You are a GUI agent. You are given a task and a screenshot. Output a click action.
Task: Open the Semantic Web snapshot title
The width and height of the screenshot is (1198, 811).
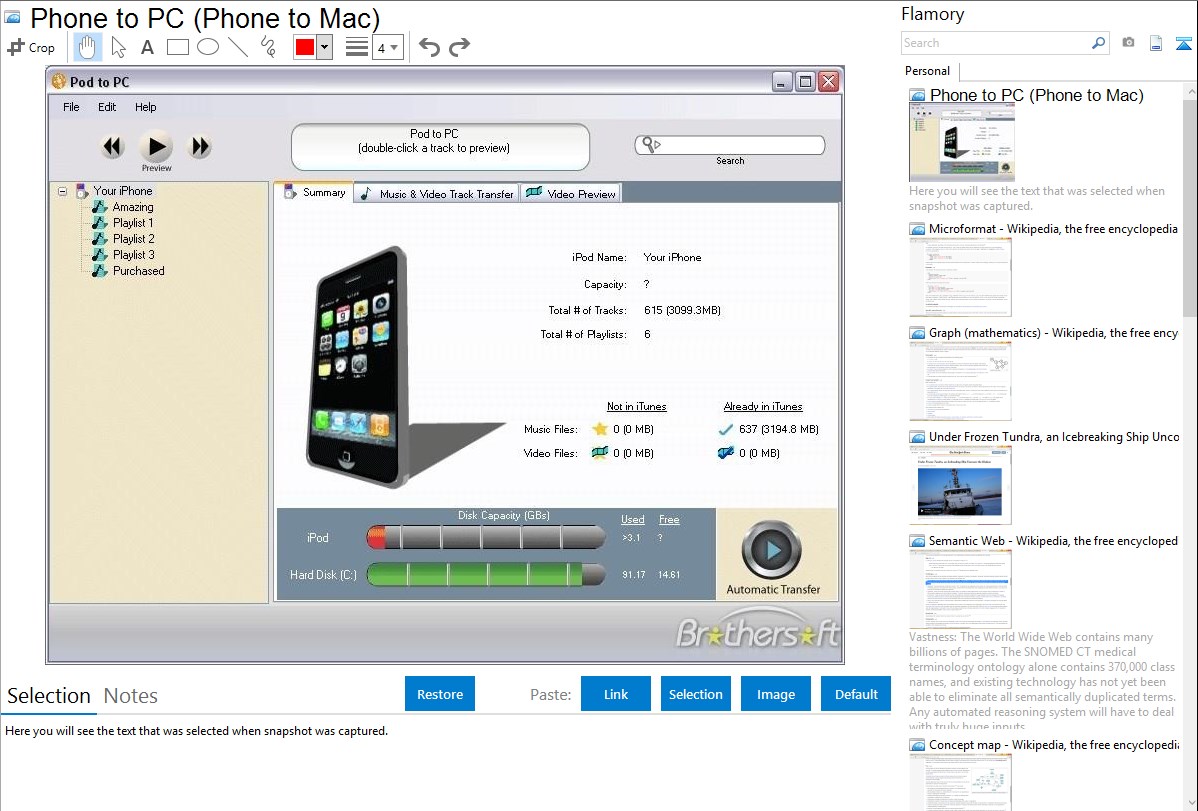coord(1053,540)
